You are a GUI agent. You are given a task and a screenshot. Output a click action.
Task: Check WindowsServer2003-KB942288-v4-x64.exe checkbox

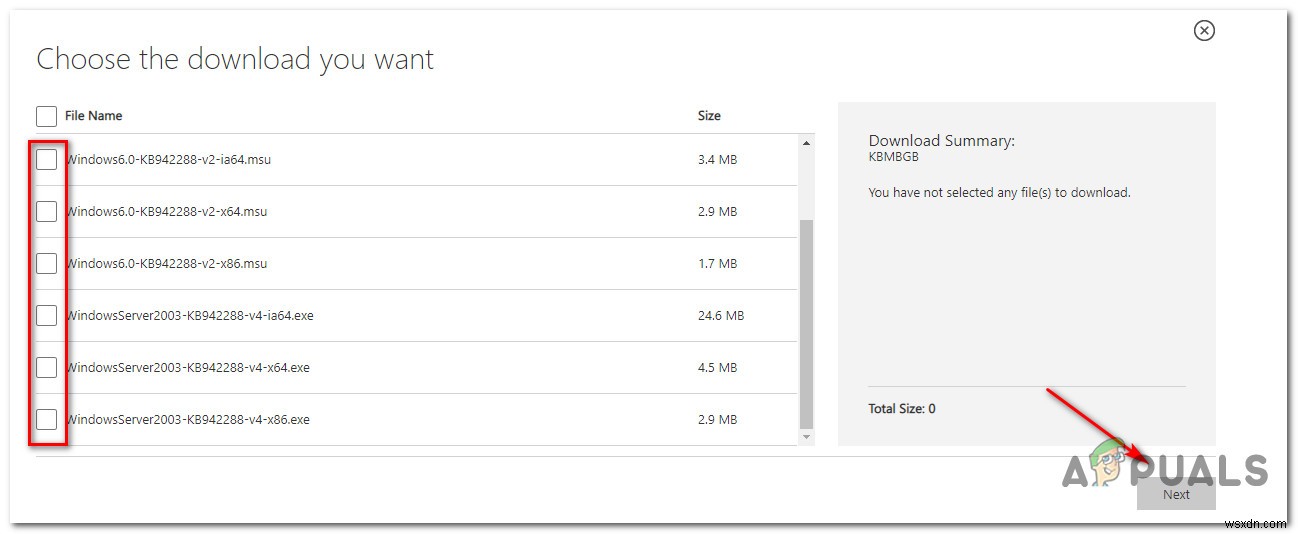[x=46, y=368]
